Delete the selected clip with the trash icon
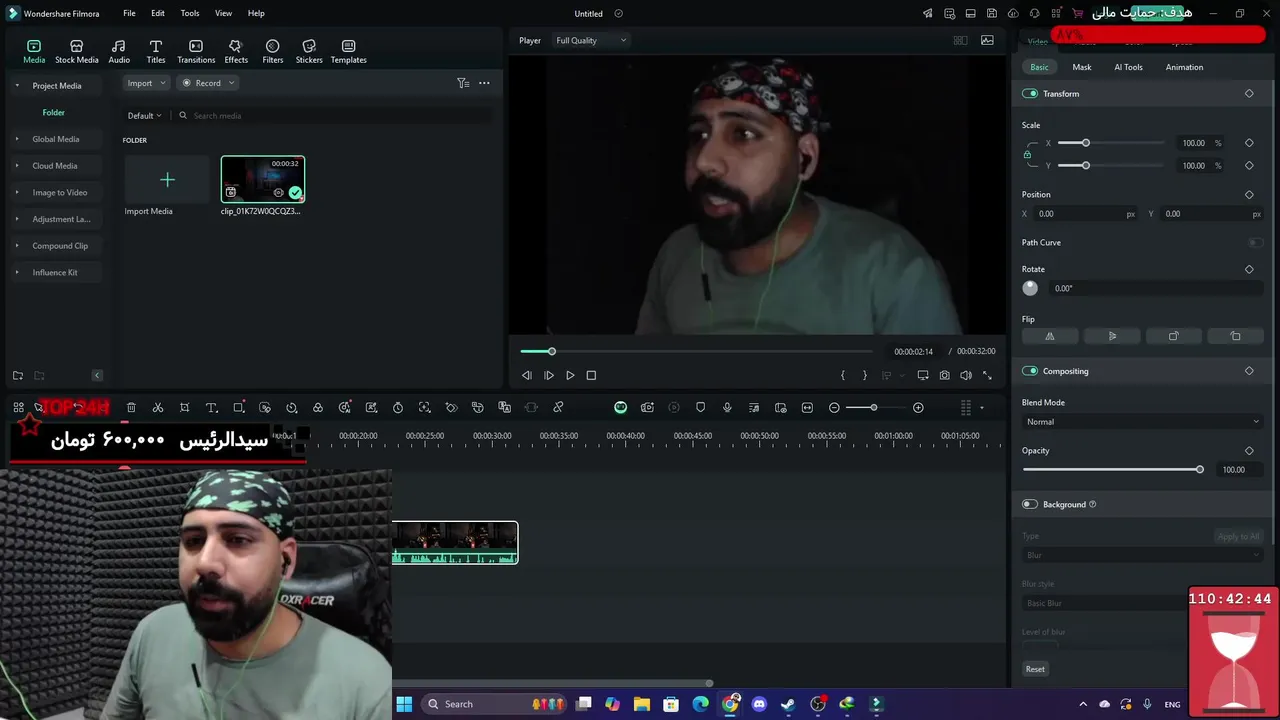Image resolution: width=1280 pixels, height=720 pixels. pos(131,408)
